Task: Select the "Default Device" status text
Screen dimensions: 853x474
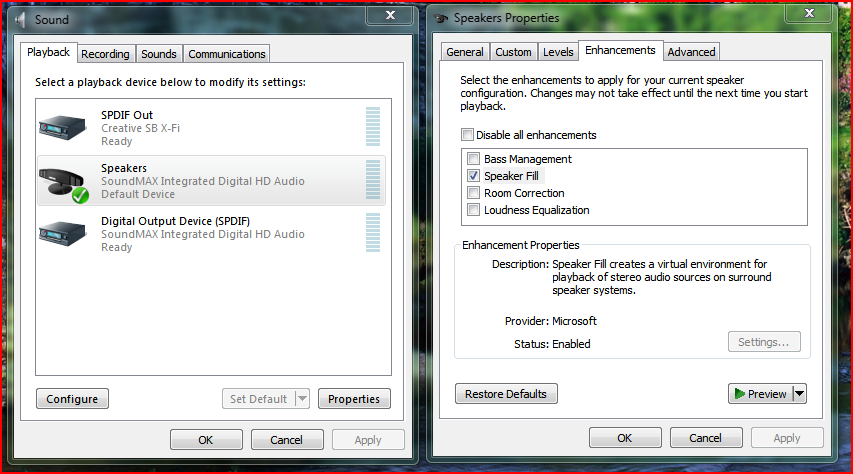Action: [138, 194]
